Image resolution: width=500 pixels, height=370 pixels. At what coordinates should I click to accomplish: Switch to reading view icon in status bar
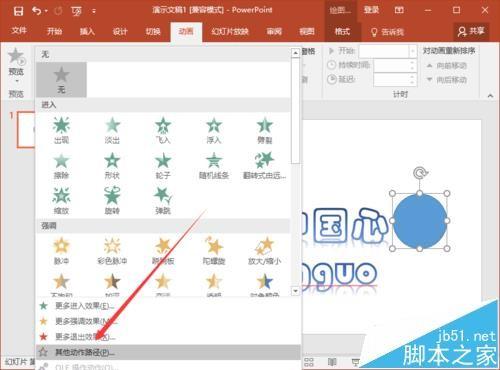(x=332, y=362)
